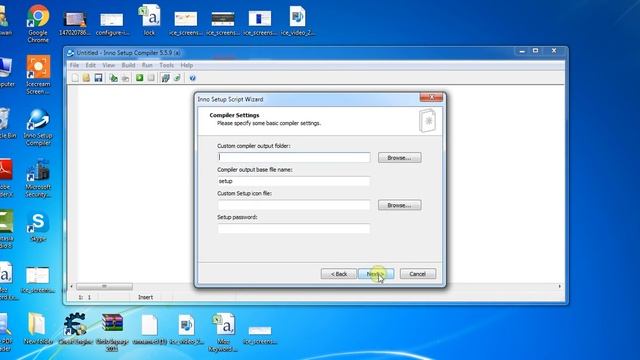The height and width of the screenshot is (360, 640).
Task: Click the Custom Setup icon file field
Action: coord(294,205)
